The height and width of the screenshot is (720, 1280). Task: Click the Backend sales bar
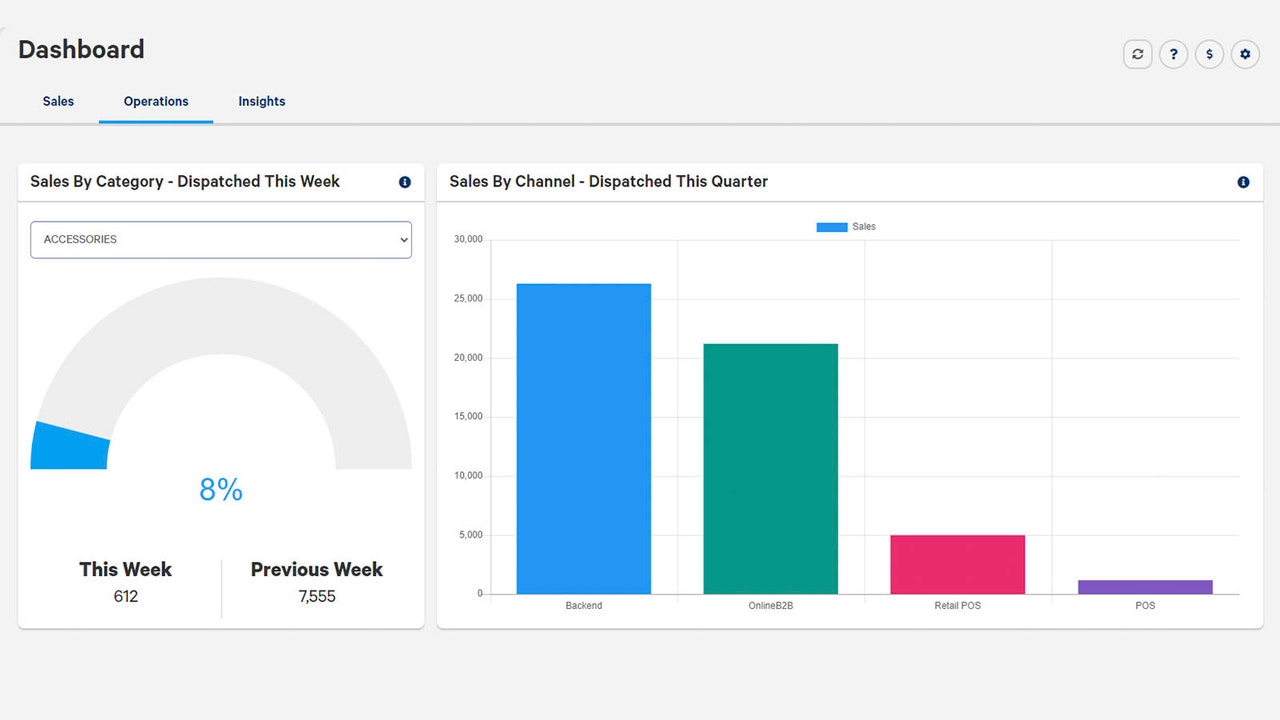[x=583, y=438]
